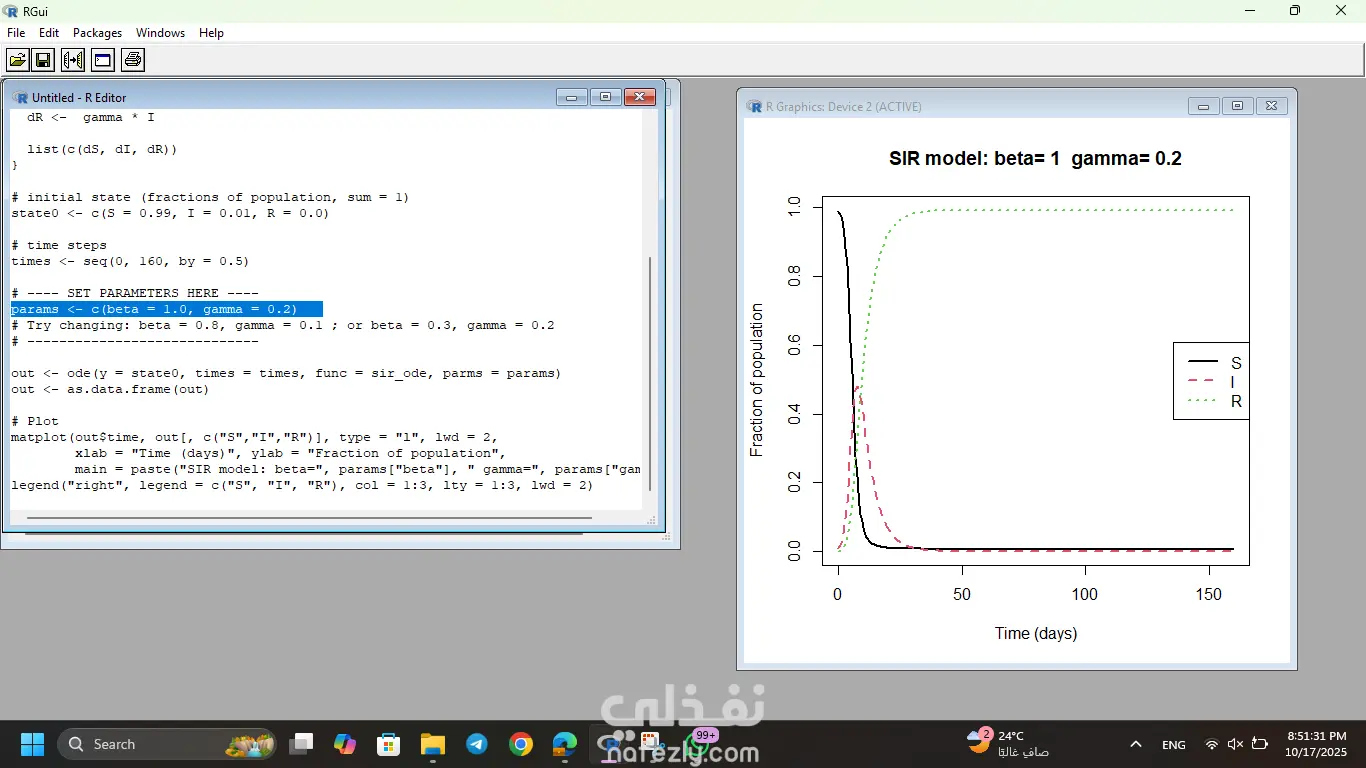Open the ENG language input switcher
This screenshot has width=1366, height=768.
[1173, 744]
